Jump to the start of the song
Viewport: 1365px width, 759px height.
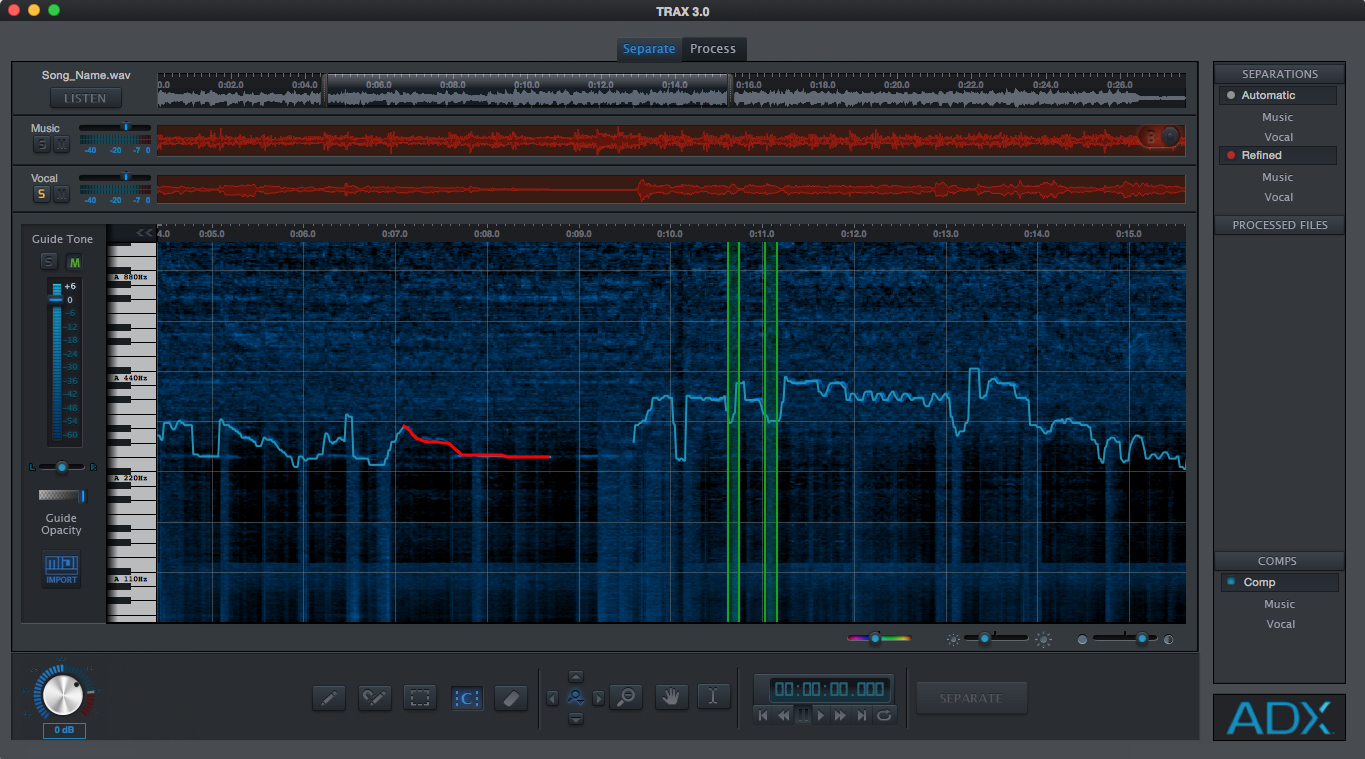point(763,715)
